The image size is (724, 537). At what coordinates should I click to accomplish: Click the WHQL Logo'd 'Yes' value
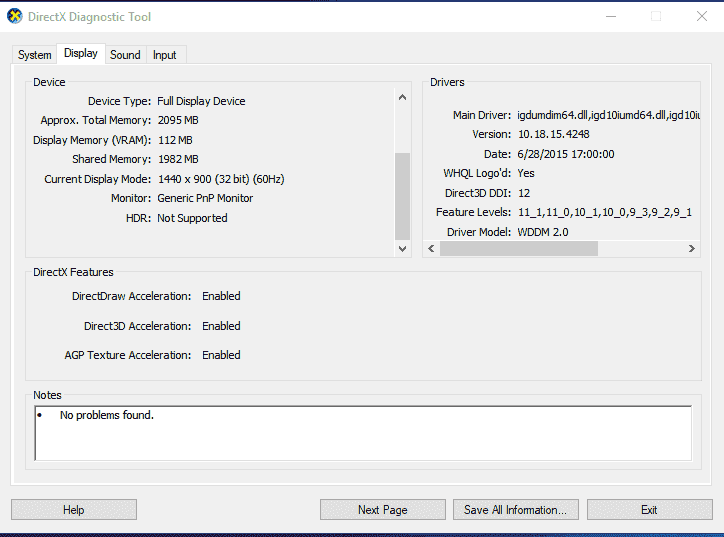526,173
